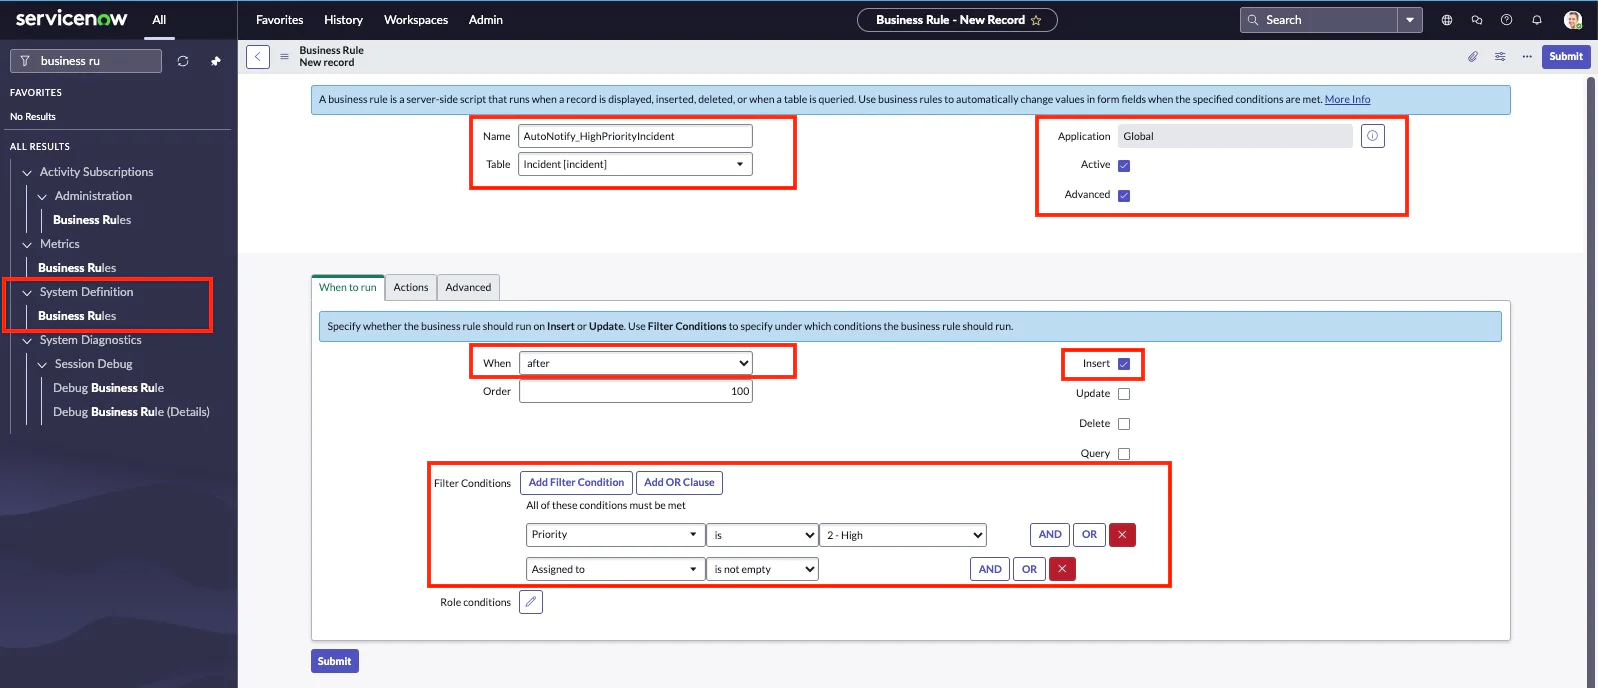This screenshot has width=1598, height=688.
Task: Open the History menu
Action: point(343,20)
